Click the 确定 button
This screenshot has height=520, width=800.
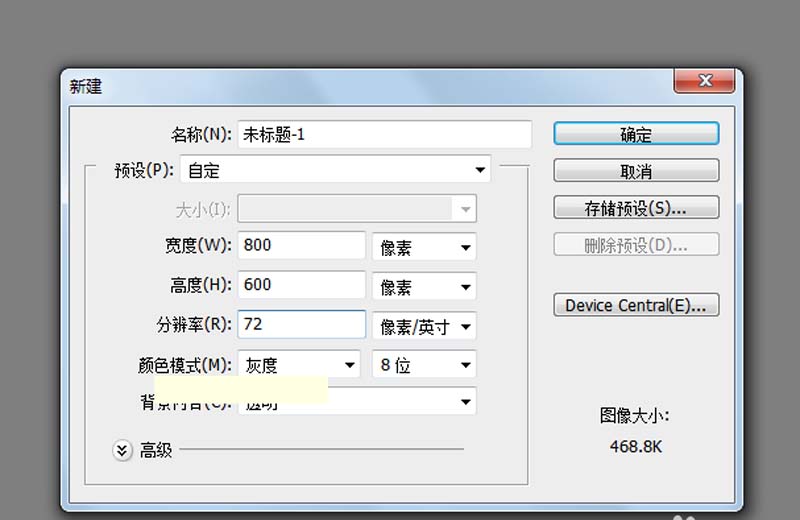point(636,134)
